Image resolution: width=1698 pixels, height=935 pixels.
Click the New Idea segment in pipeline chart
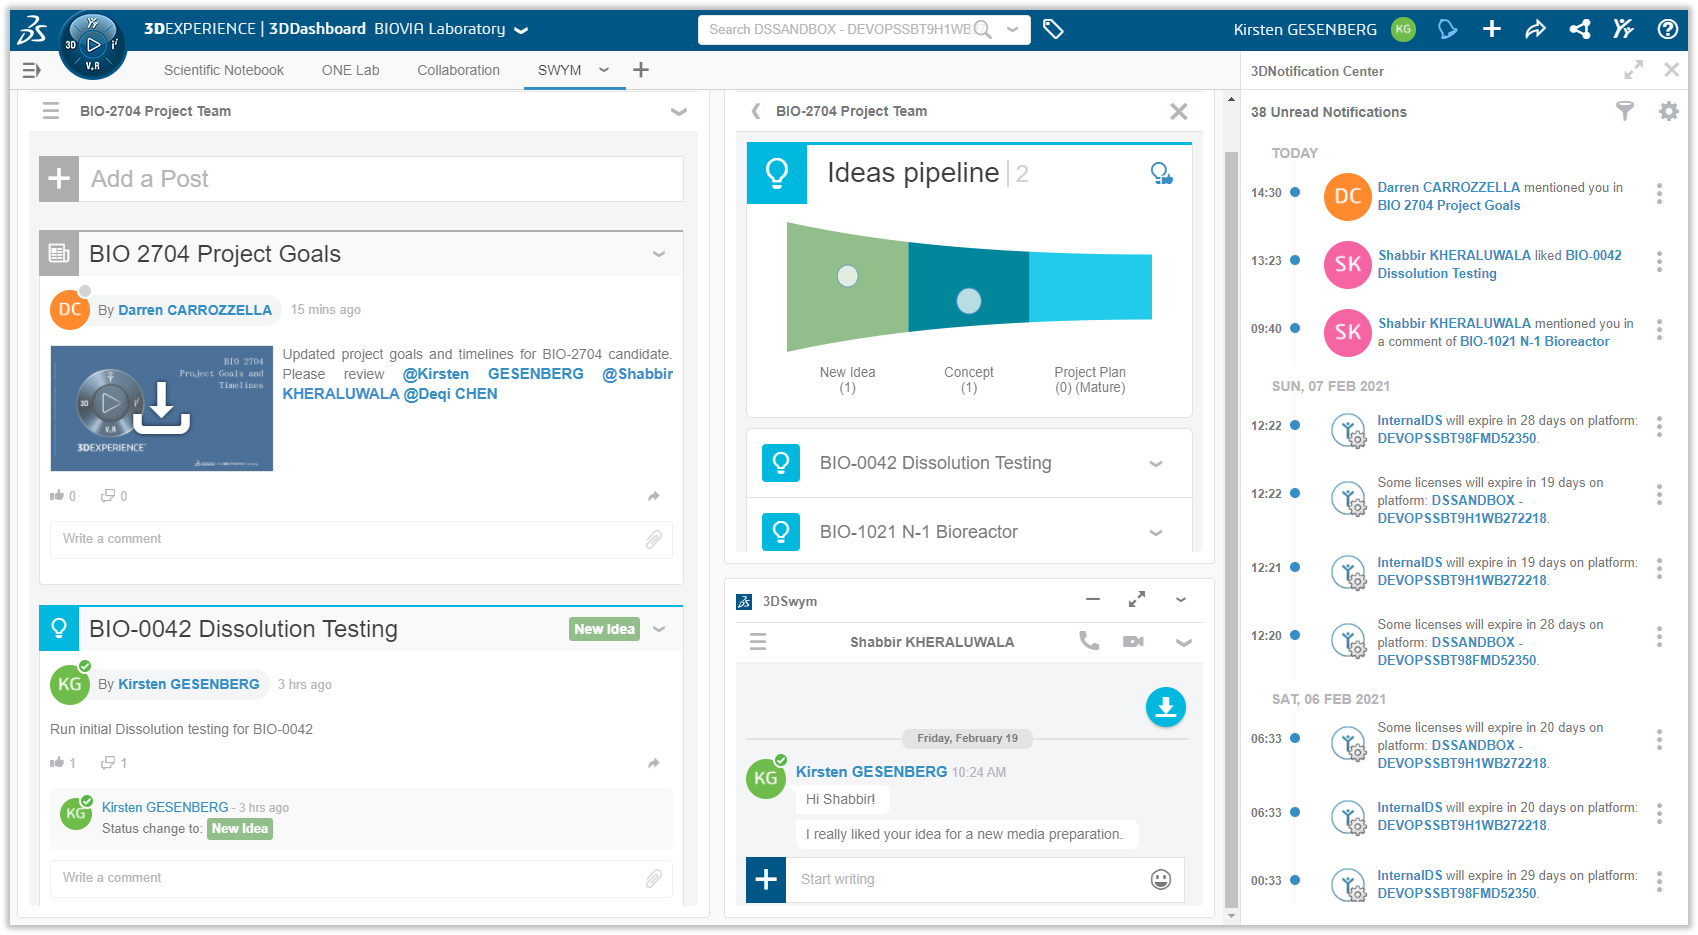click(847, 286)
